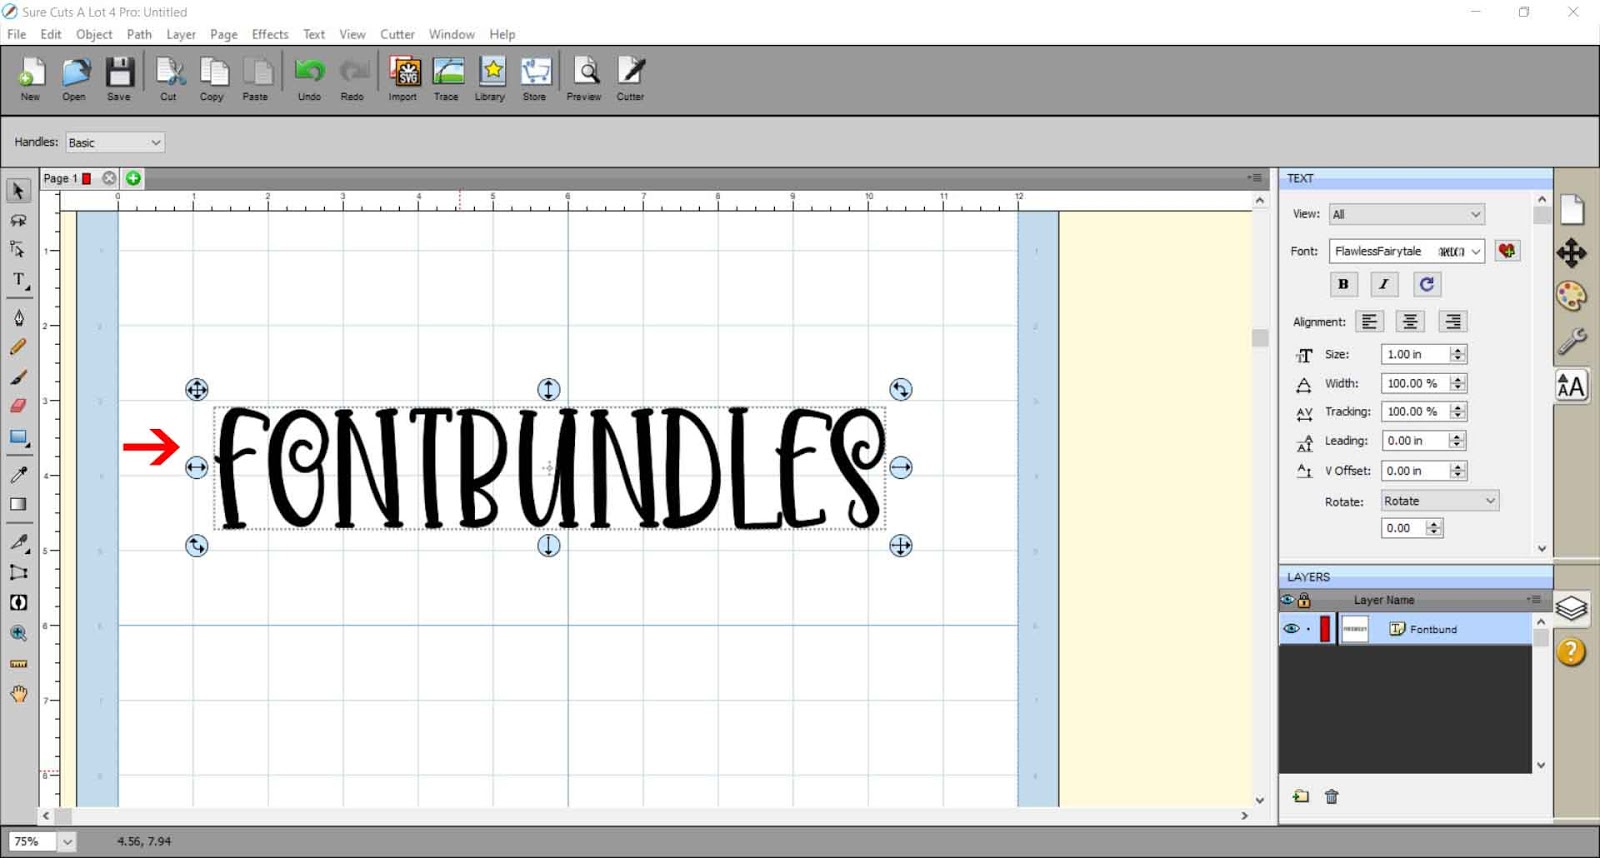Screen dimensions: 1600x858
Task: Open a file with the Open icon
Action: (74, 79)
